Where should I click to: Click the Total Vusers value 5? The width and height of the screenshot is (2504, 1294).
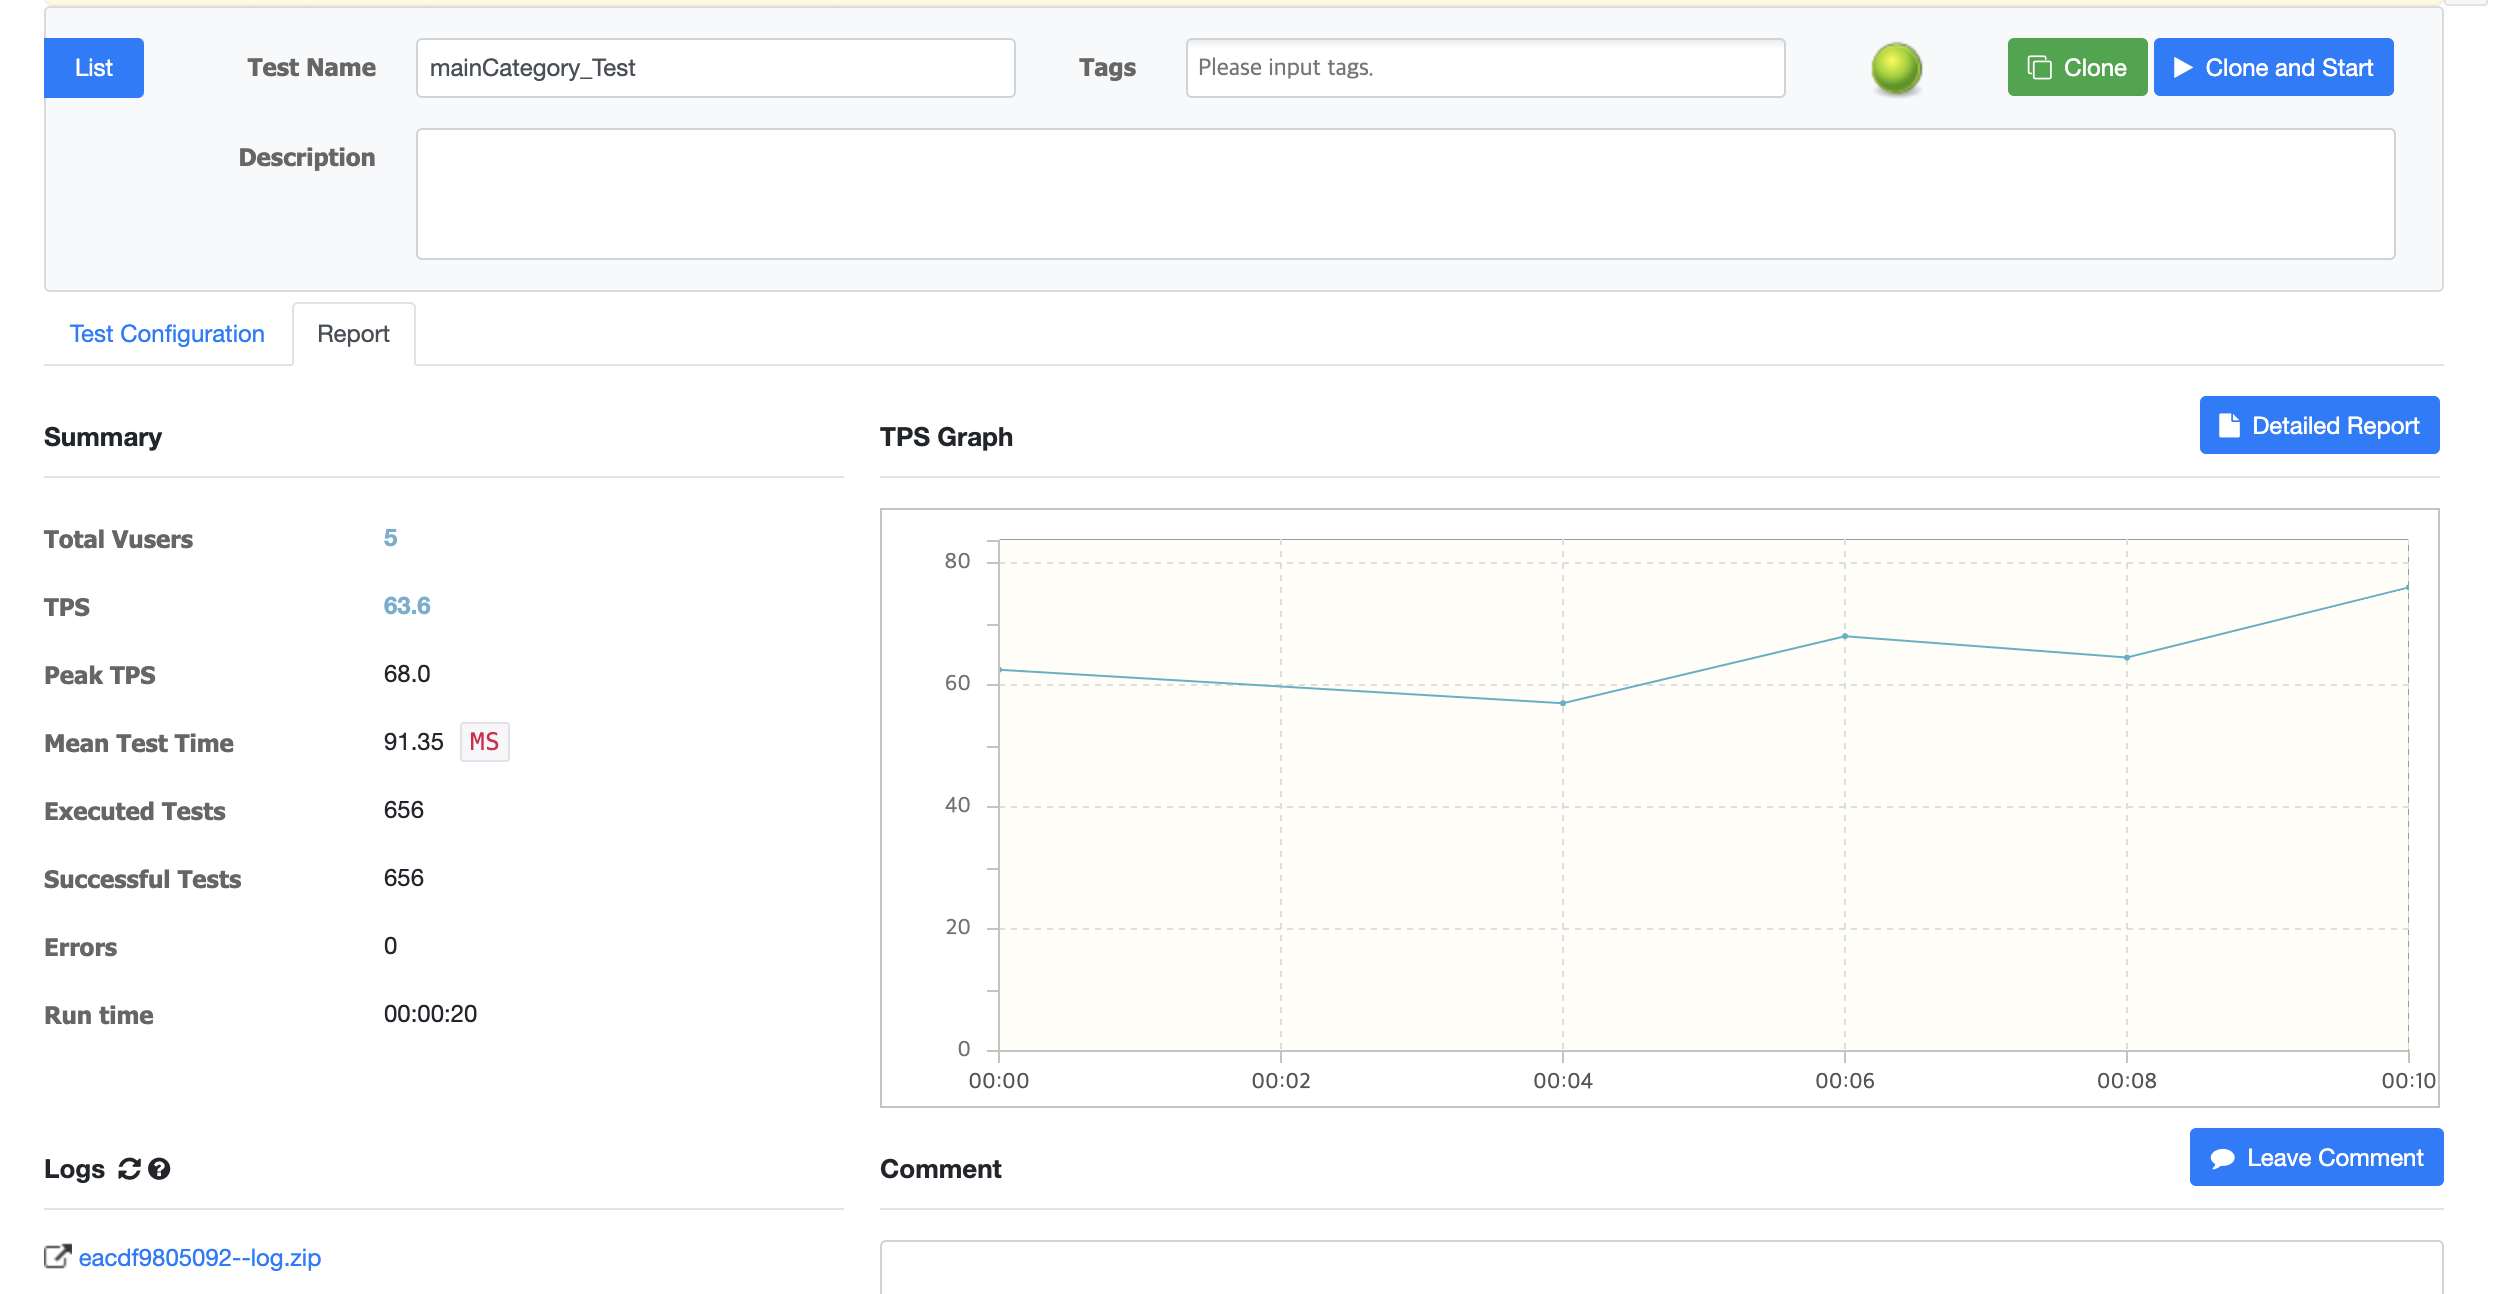click(x=390, y=538)
